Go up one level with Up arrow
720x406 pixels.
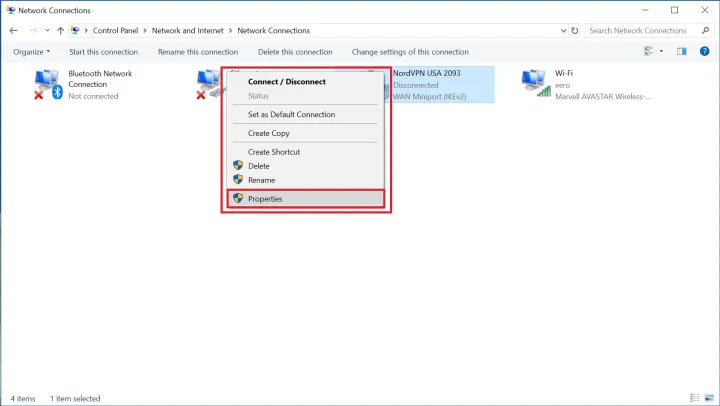[x=60, y=30]
